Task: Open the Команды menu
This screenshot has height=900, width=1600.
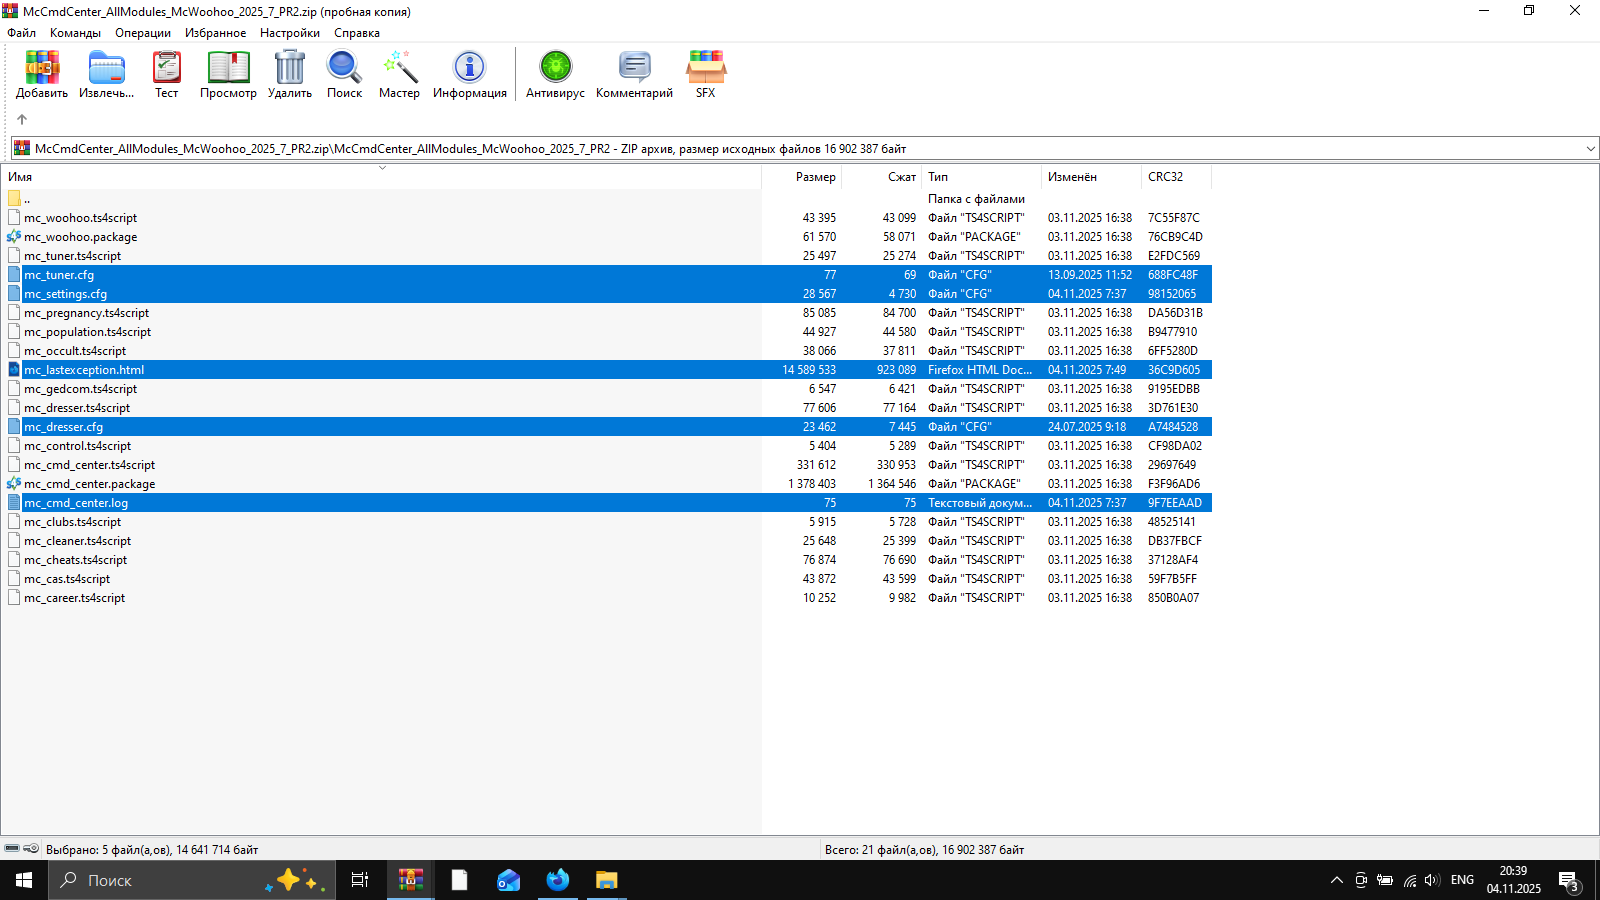Action: click(75, 33)
